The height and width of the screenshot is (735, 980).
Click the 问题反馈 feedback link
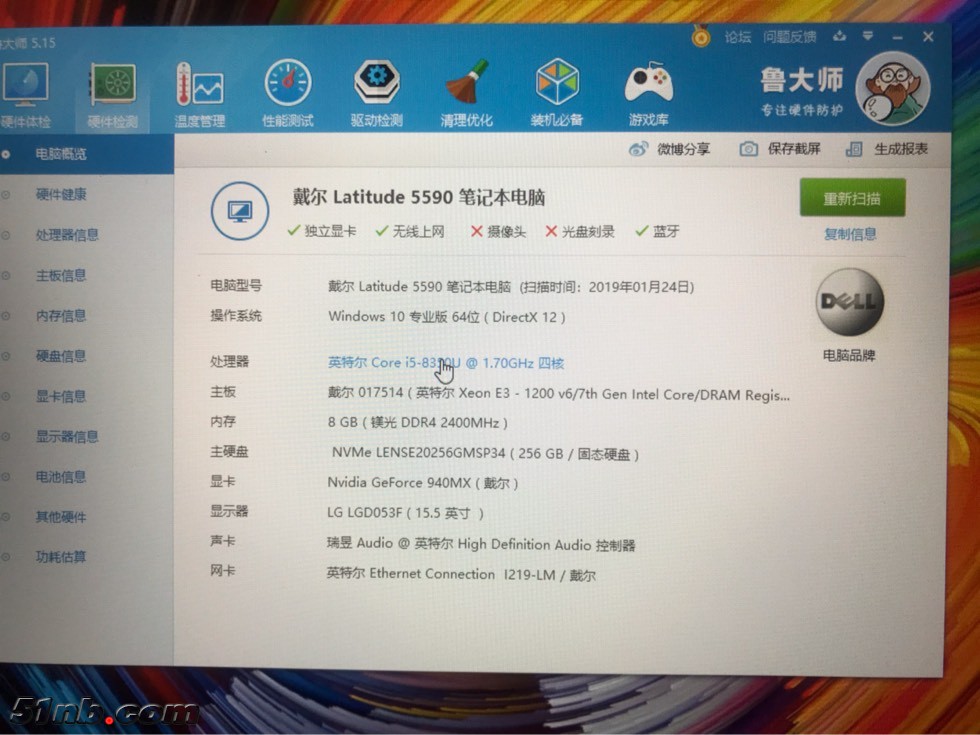pyautogui.click(x=790, y=37)
